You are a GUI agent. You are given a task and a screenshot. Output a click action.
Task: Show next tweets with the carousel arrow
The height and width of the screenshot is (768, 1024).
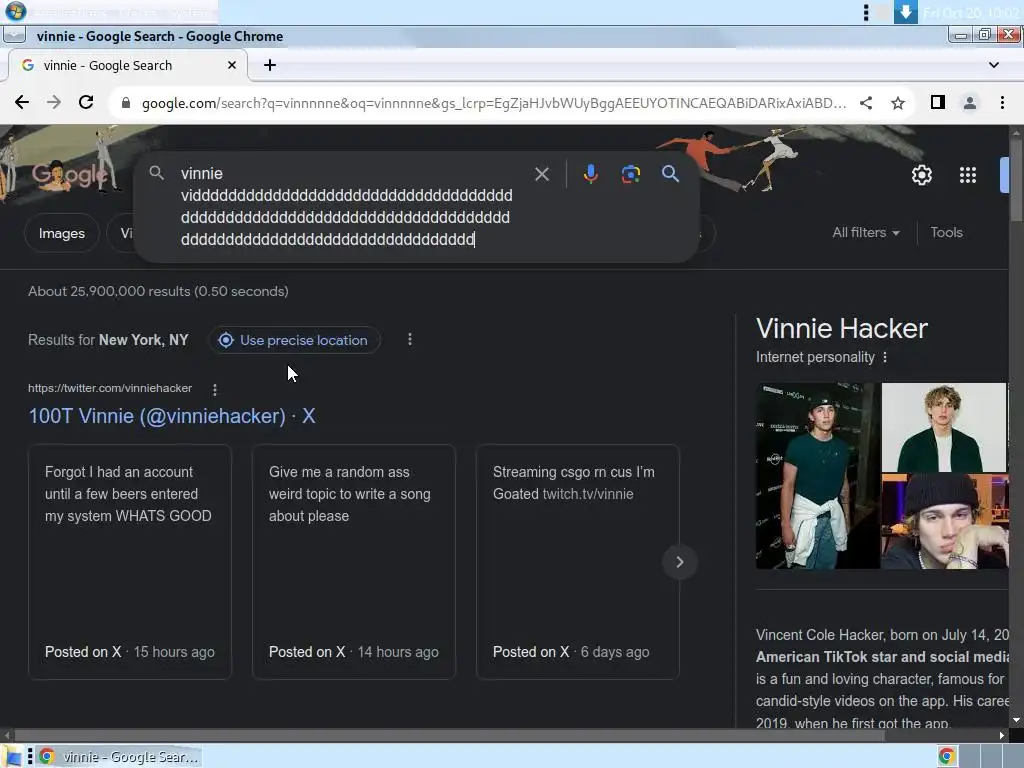[680, 562]
